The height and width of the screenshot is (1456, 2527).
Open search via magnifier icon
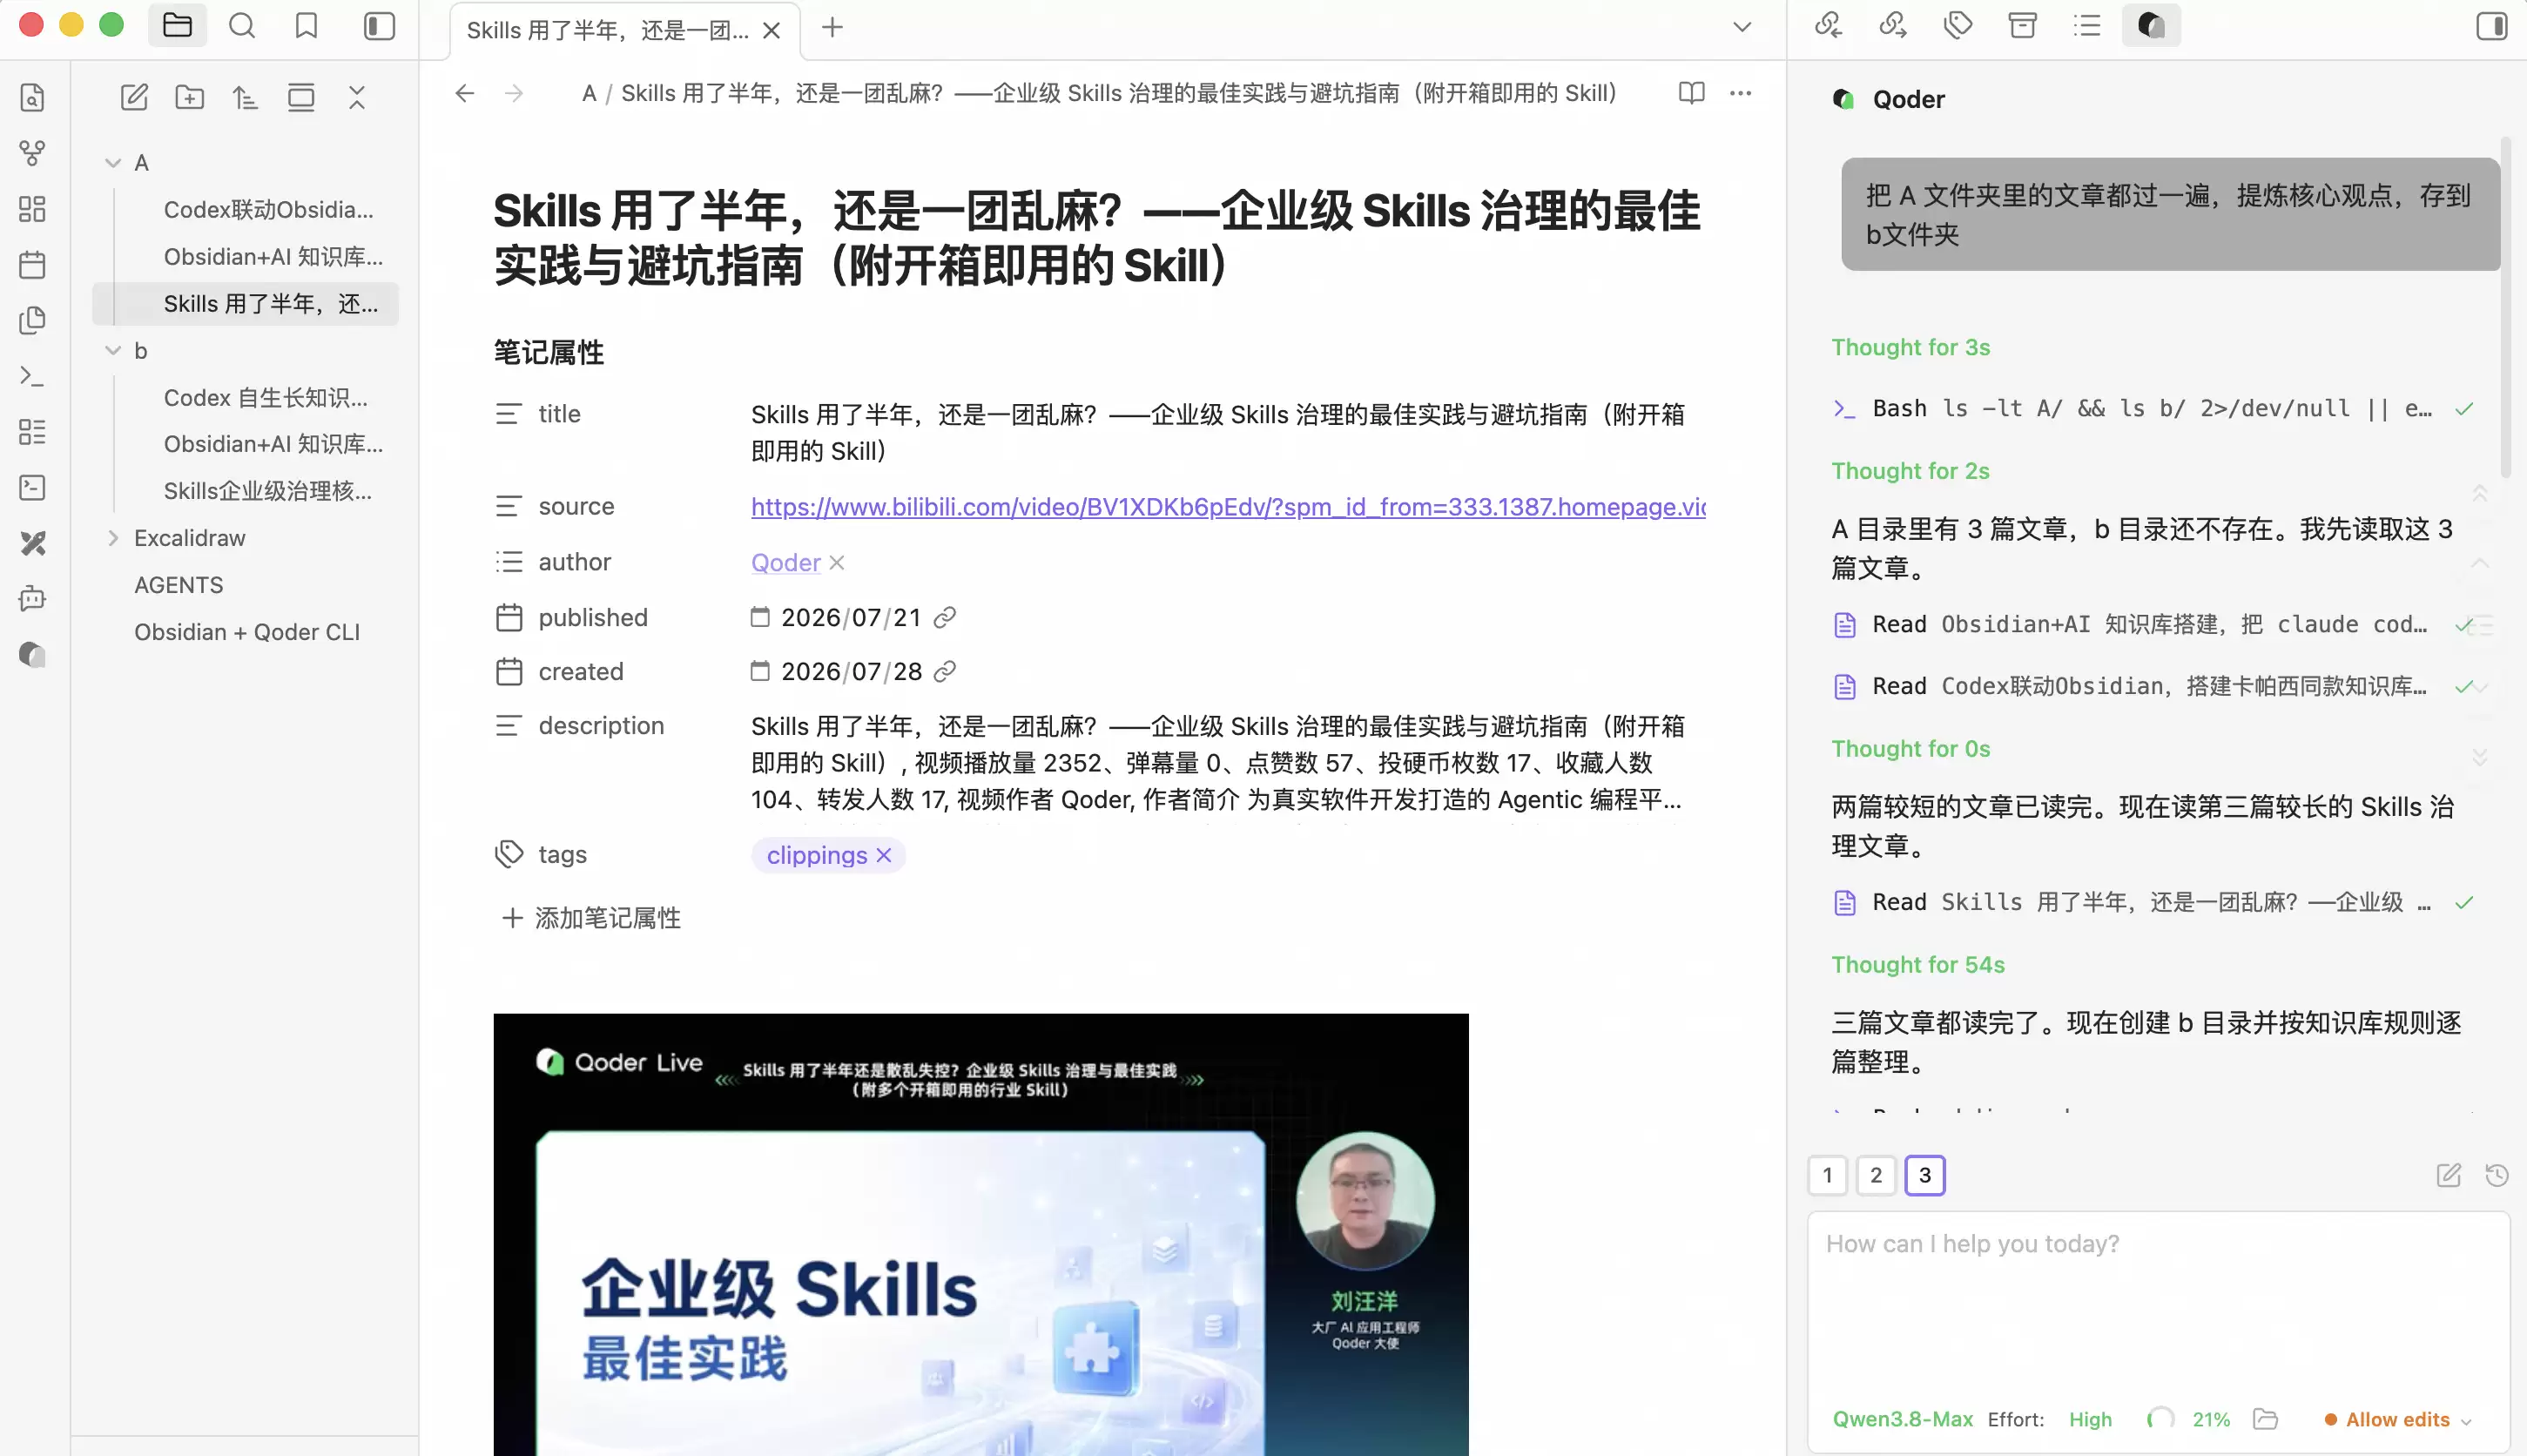click(x=242, y=25)
